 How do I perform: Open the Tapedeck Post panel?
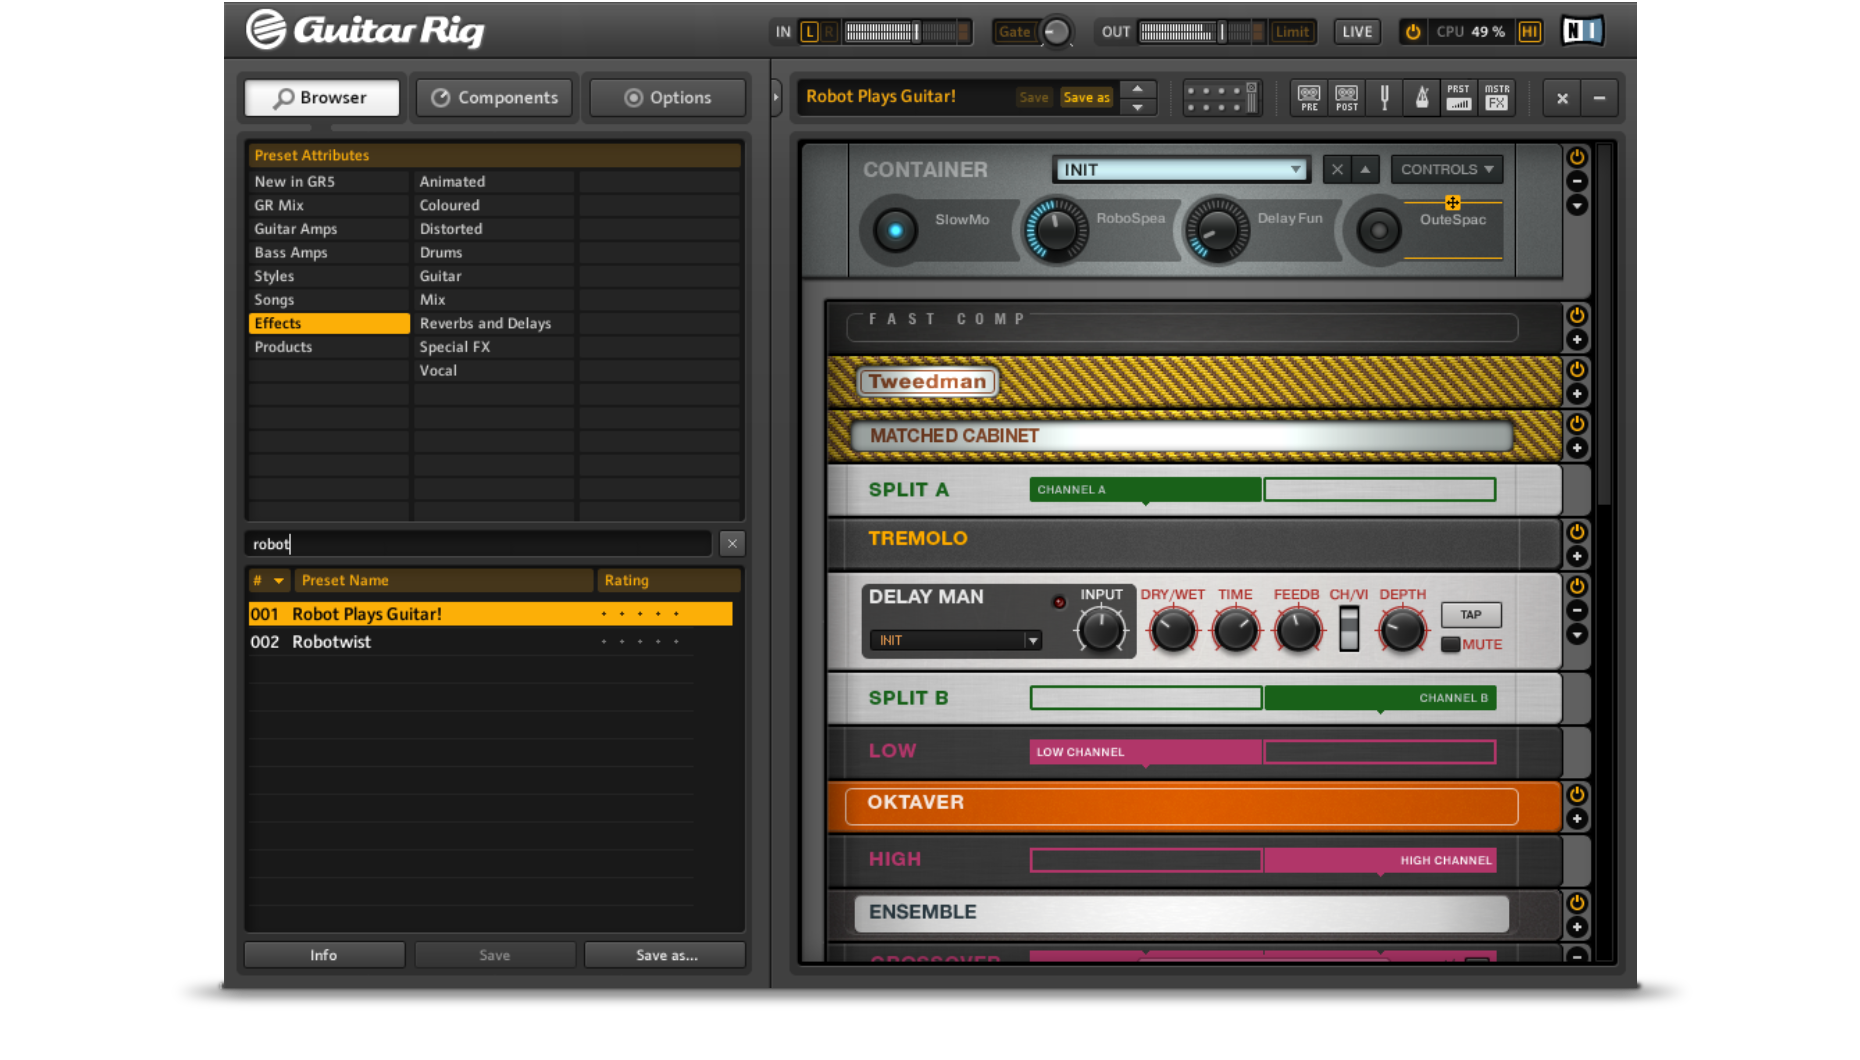[x=1346, y=97]
